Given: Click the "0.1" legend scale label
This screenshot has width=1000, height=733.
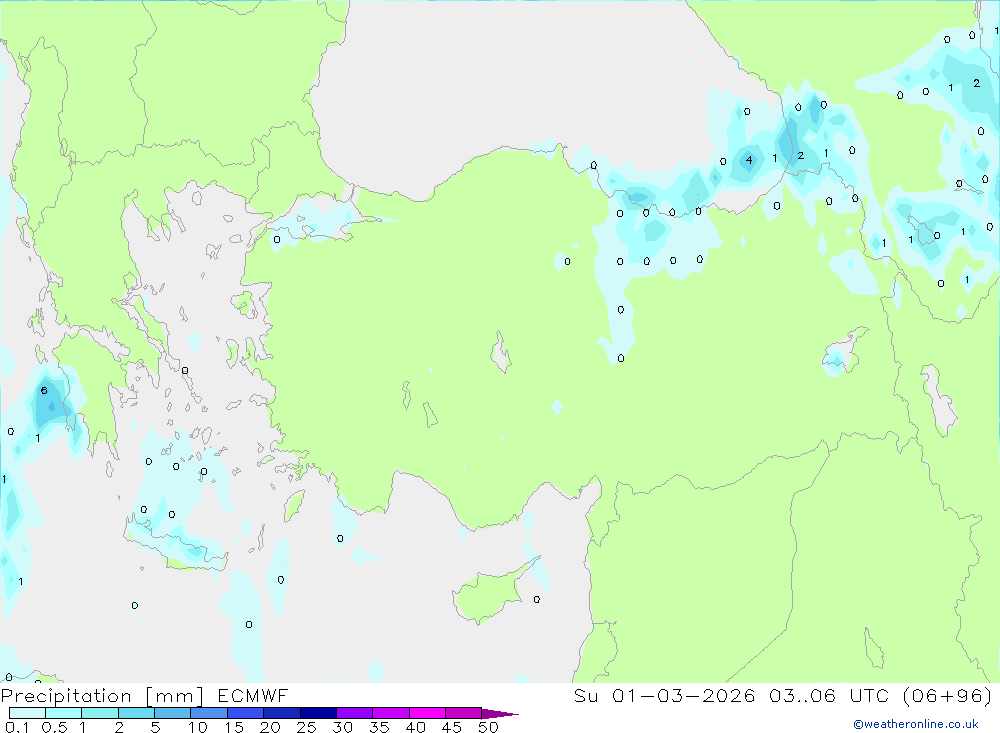Looking at the screenshot, I should (x=17, y=727).
